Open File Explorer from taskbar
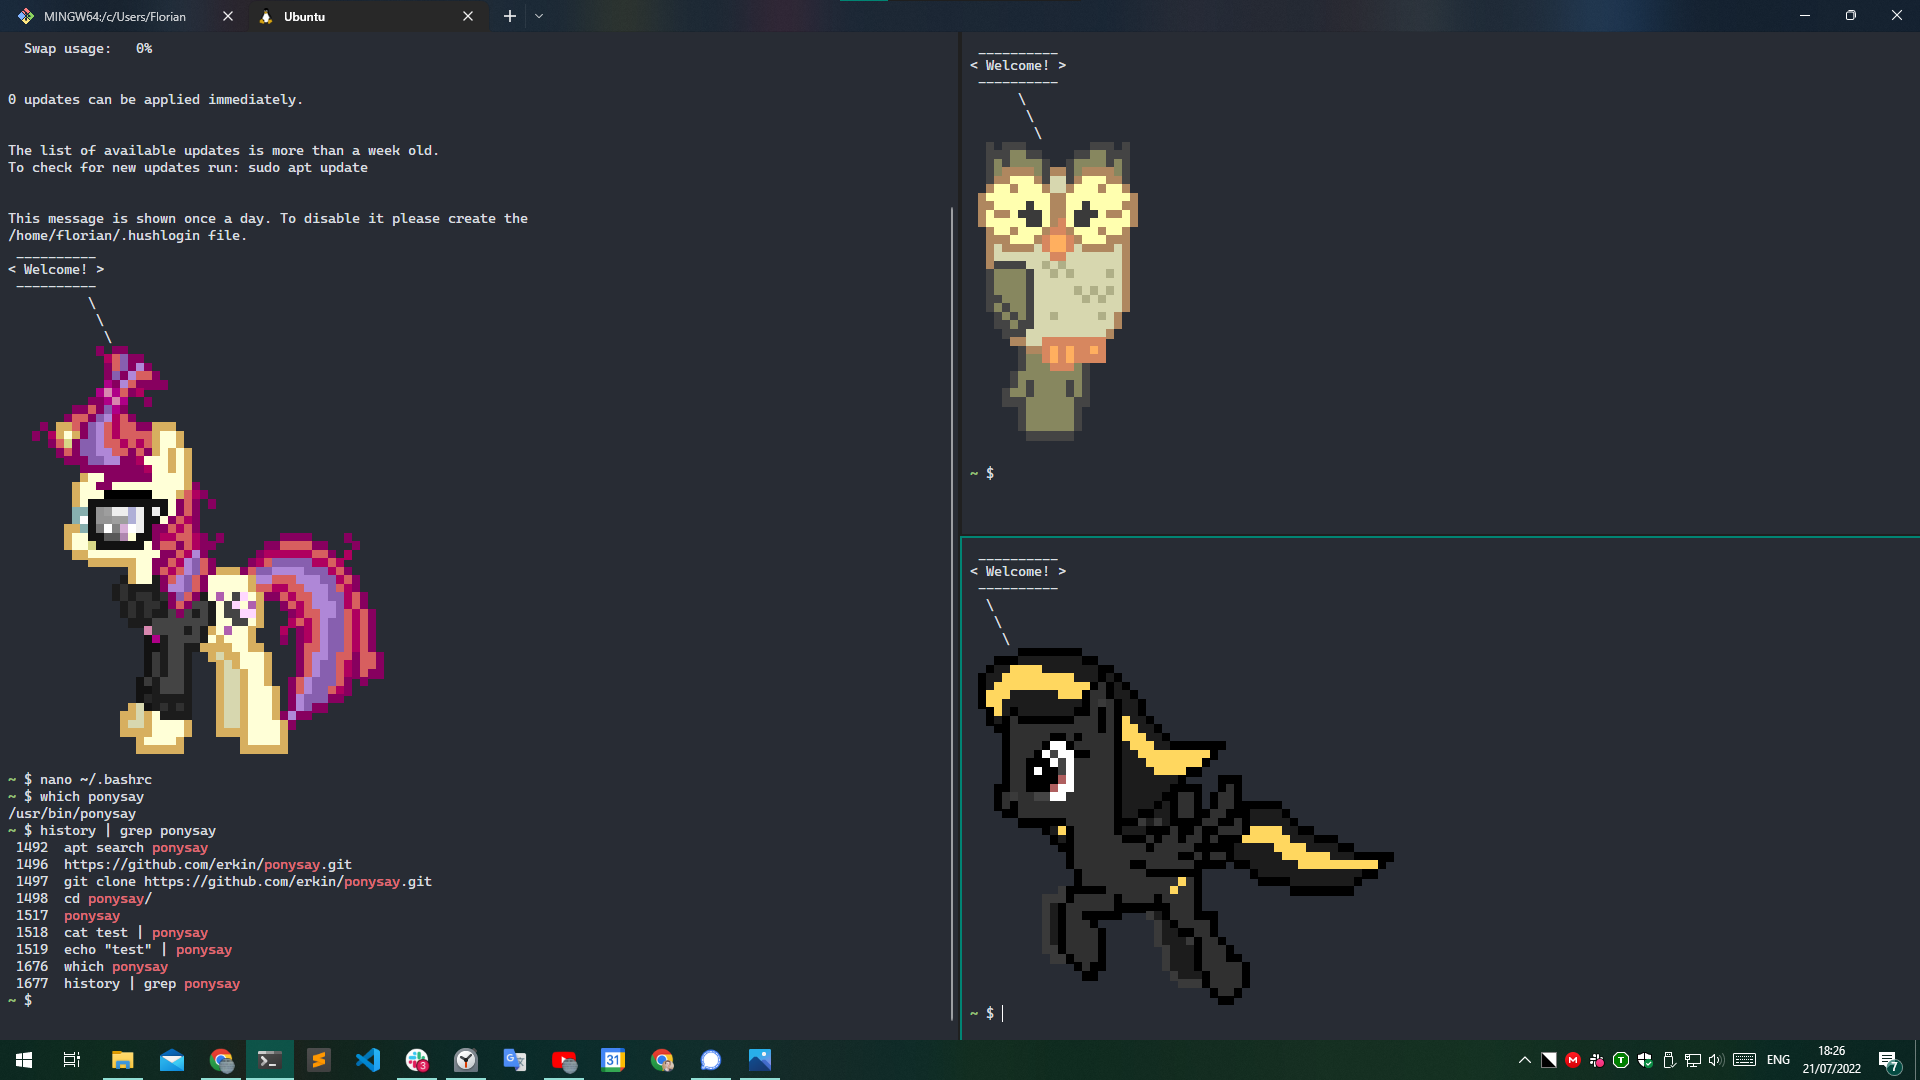Viewport: 1920px width, 1080px height. (x=123, y=1060)
